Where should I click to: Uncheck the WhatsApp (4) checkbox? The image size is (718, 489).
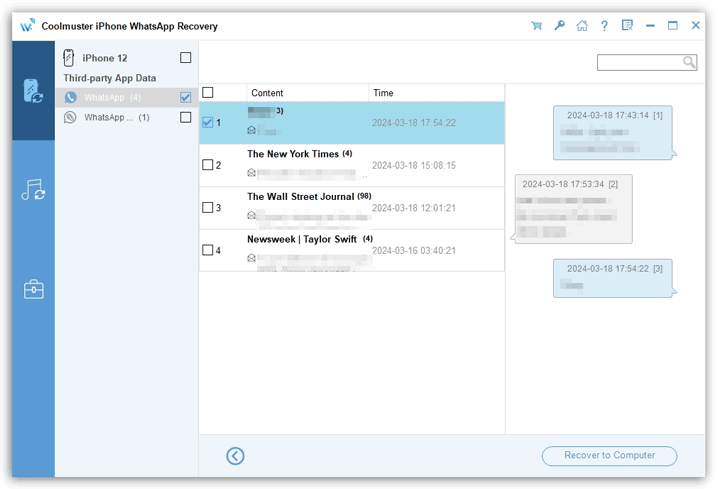point(185,97)
